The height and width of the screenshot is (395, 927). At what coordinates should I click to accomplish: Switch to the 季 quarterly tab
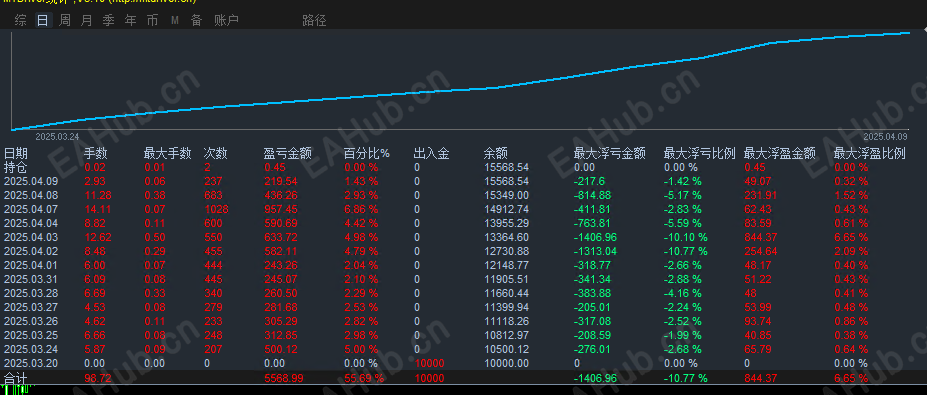click(109, 21)
